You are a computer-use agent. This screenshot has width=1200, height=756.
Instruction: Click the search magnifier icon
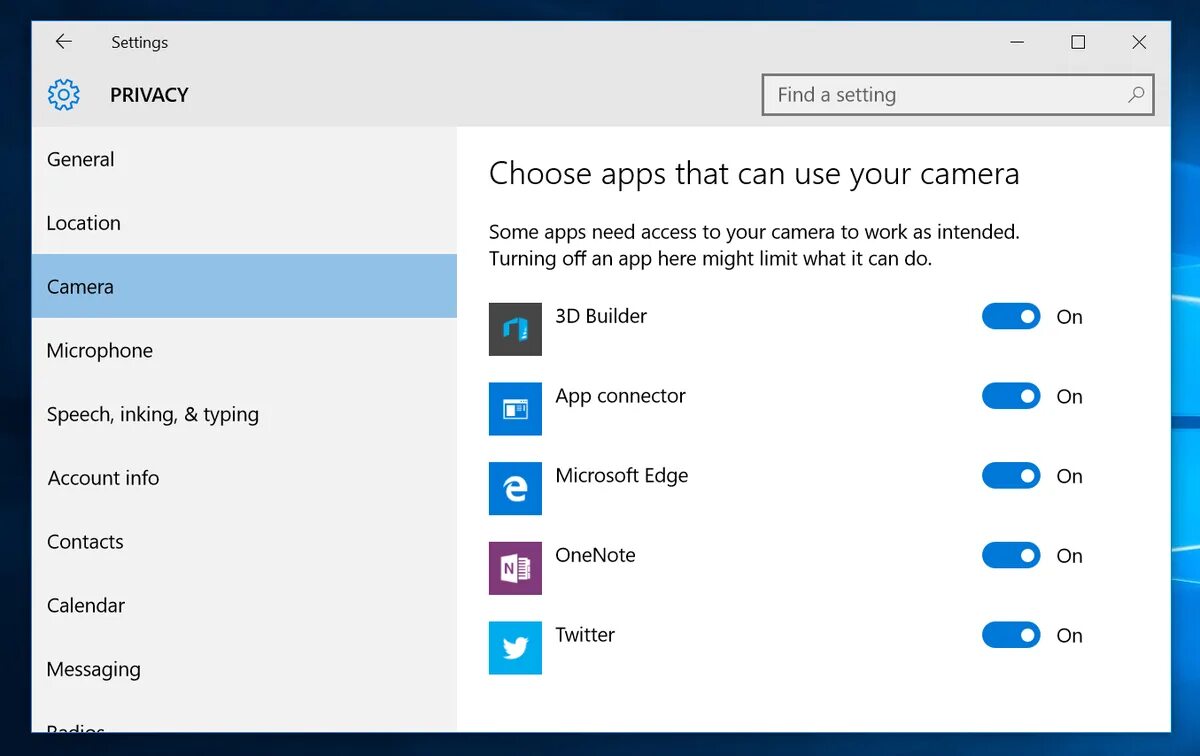click(x=1136, y=95)
